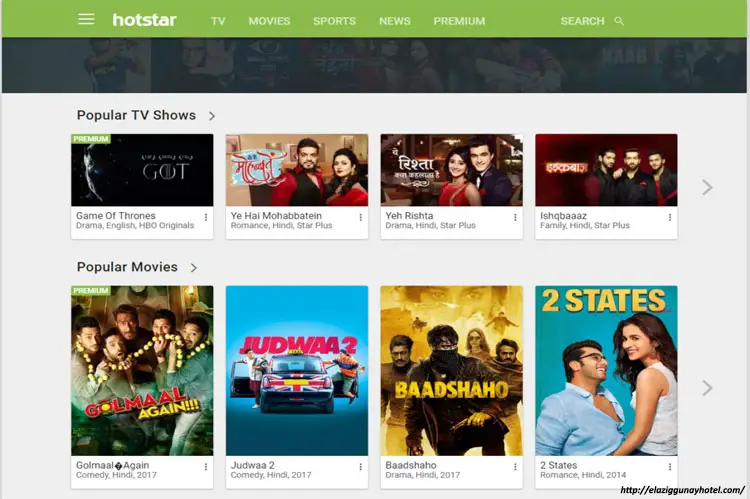Screen dimensions: 750x499
Task: Show next TV shows carousel arrow
Action: point(707,187)
